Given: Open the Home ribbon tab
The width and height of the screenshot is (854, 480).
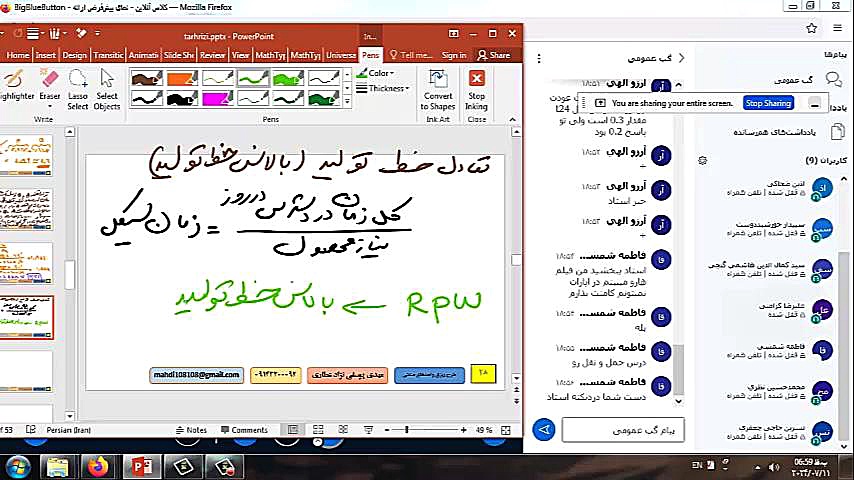Looking at the screenshot, I should pyautogui.click(x=18, y=55).
